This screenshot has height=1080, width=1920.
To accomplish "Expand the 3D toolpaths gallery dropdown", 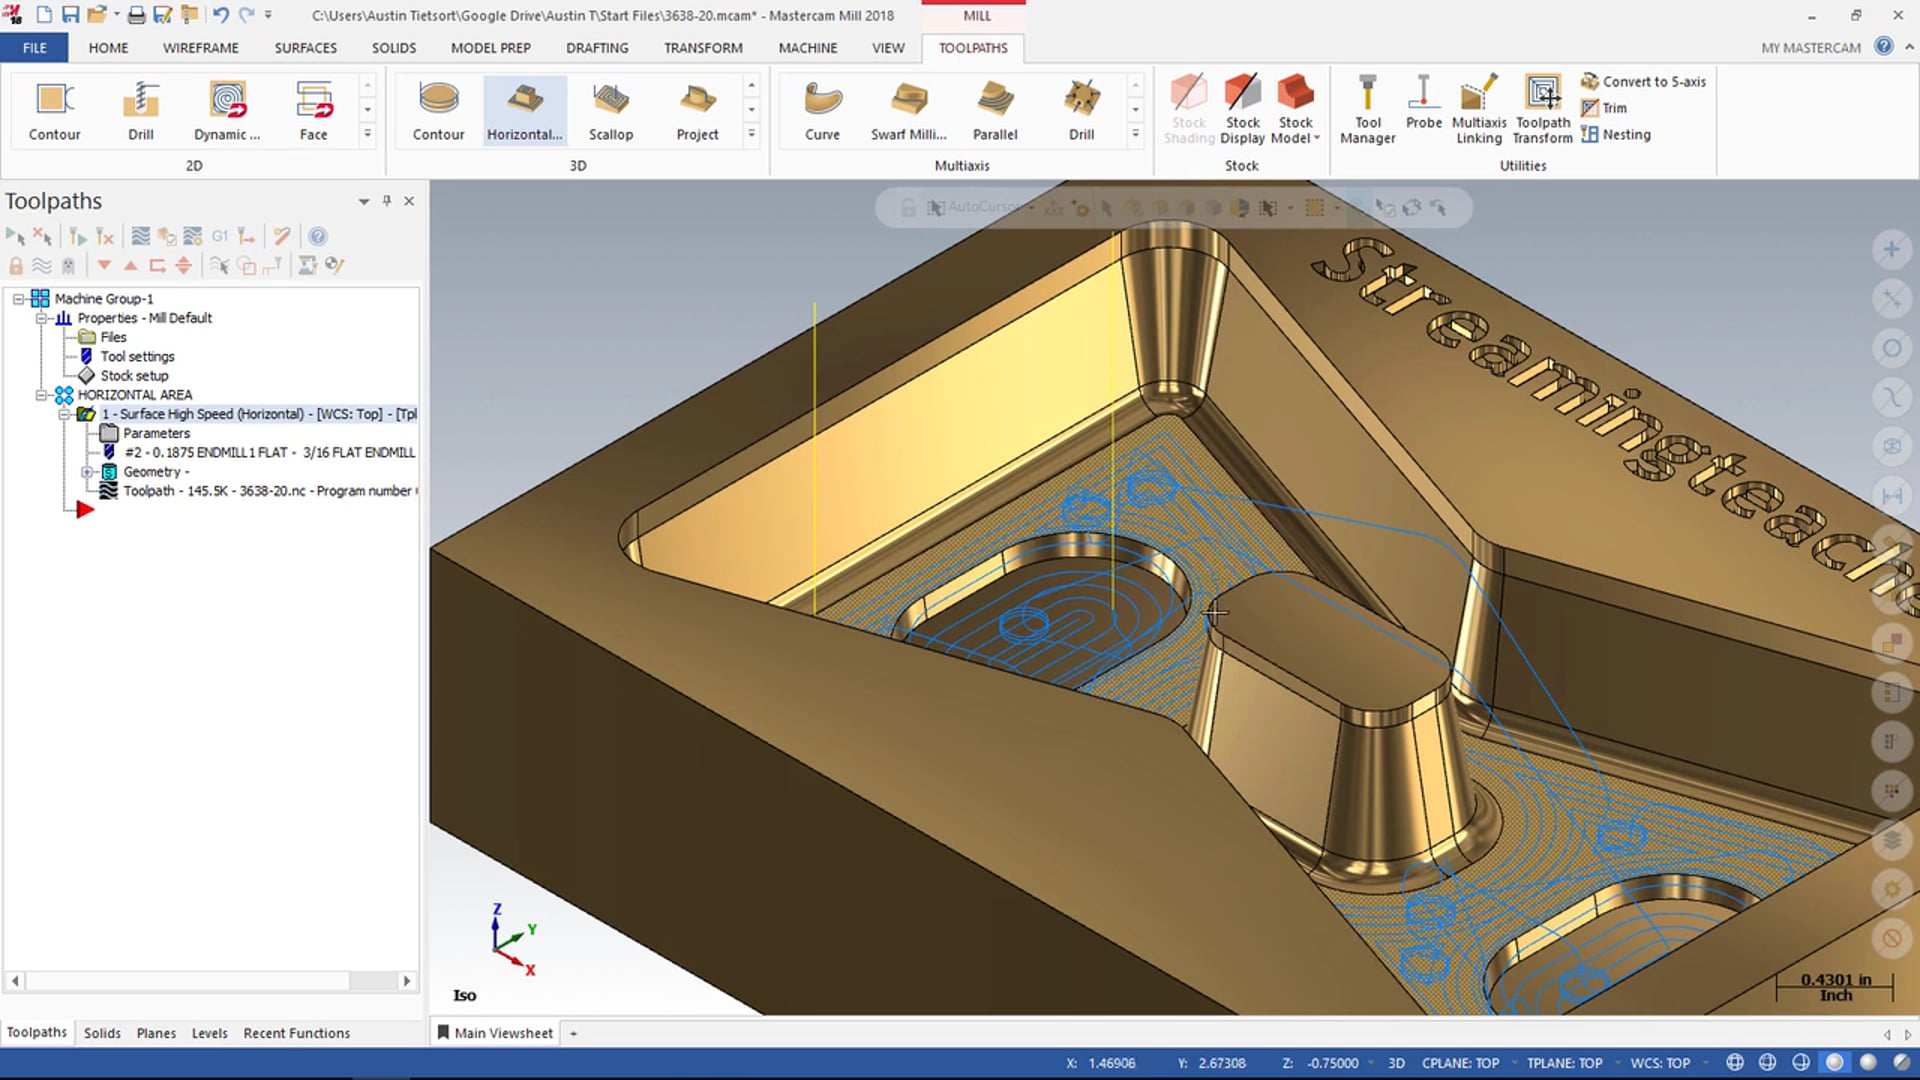I will (x=751, y=134).
